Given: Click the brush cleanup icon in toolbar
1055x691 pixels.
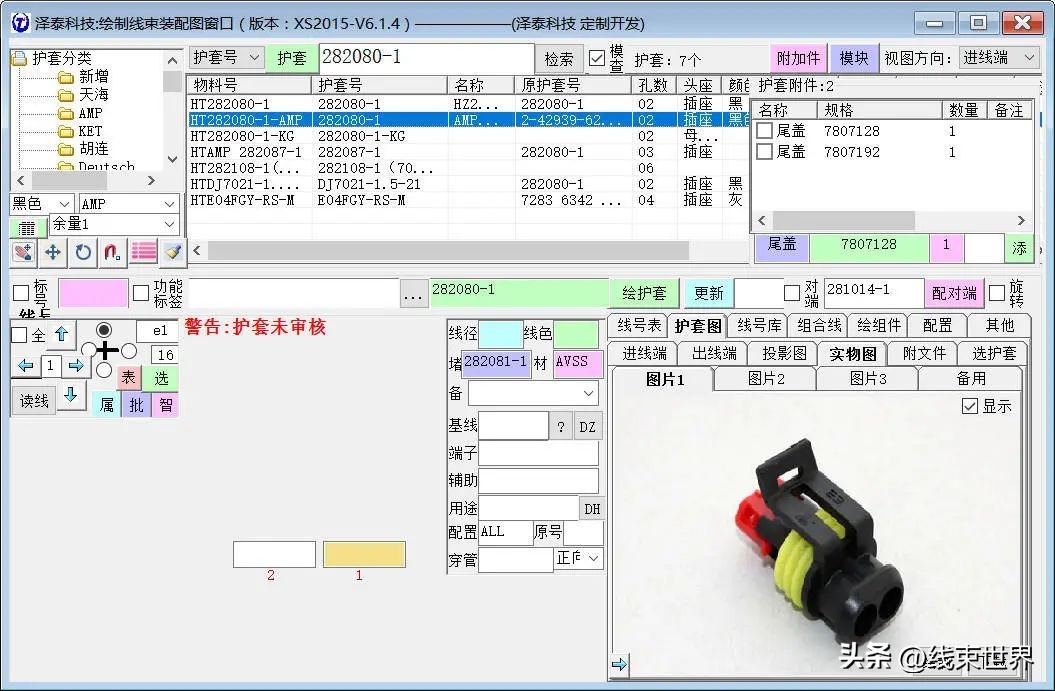Looking at the screenshot, I should (172, 253).
